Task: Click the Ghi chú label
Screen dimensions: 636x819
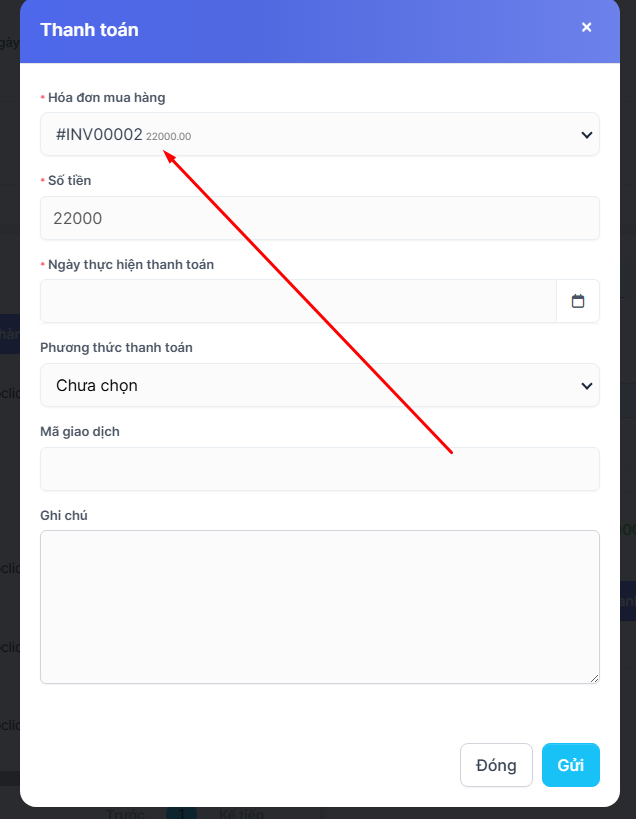Action: [x=62, y=515]
